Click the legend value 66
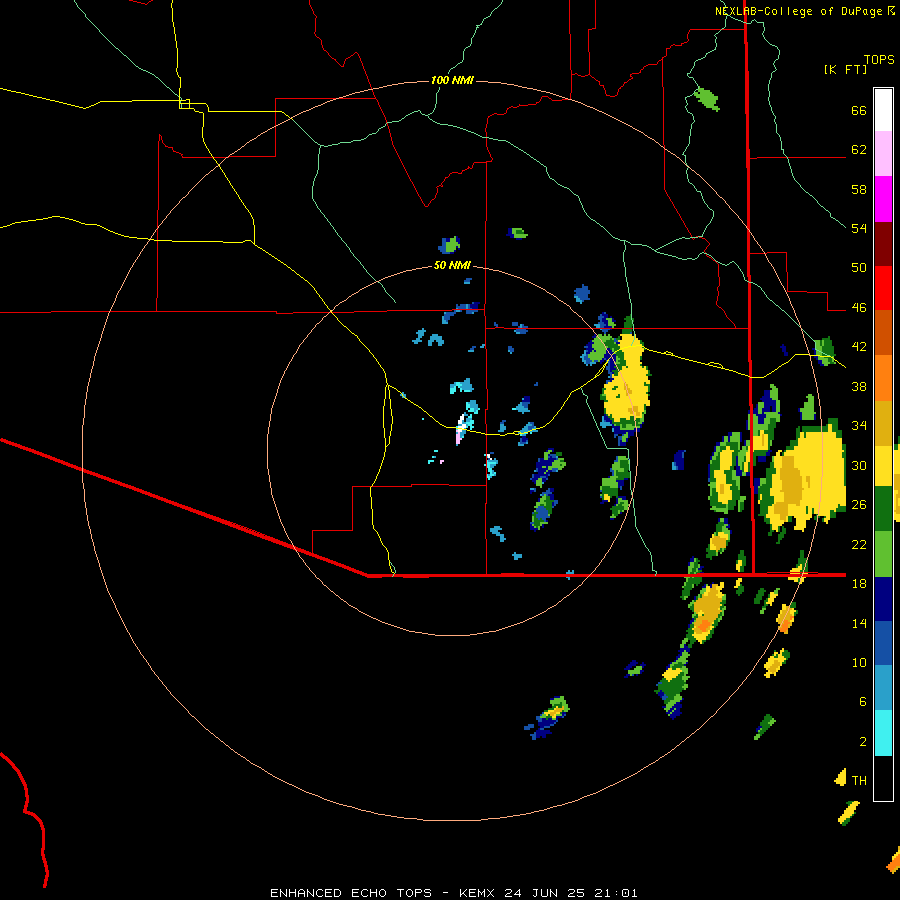The height and width of the screenshot is (900, 900). (x=859, y=110)
